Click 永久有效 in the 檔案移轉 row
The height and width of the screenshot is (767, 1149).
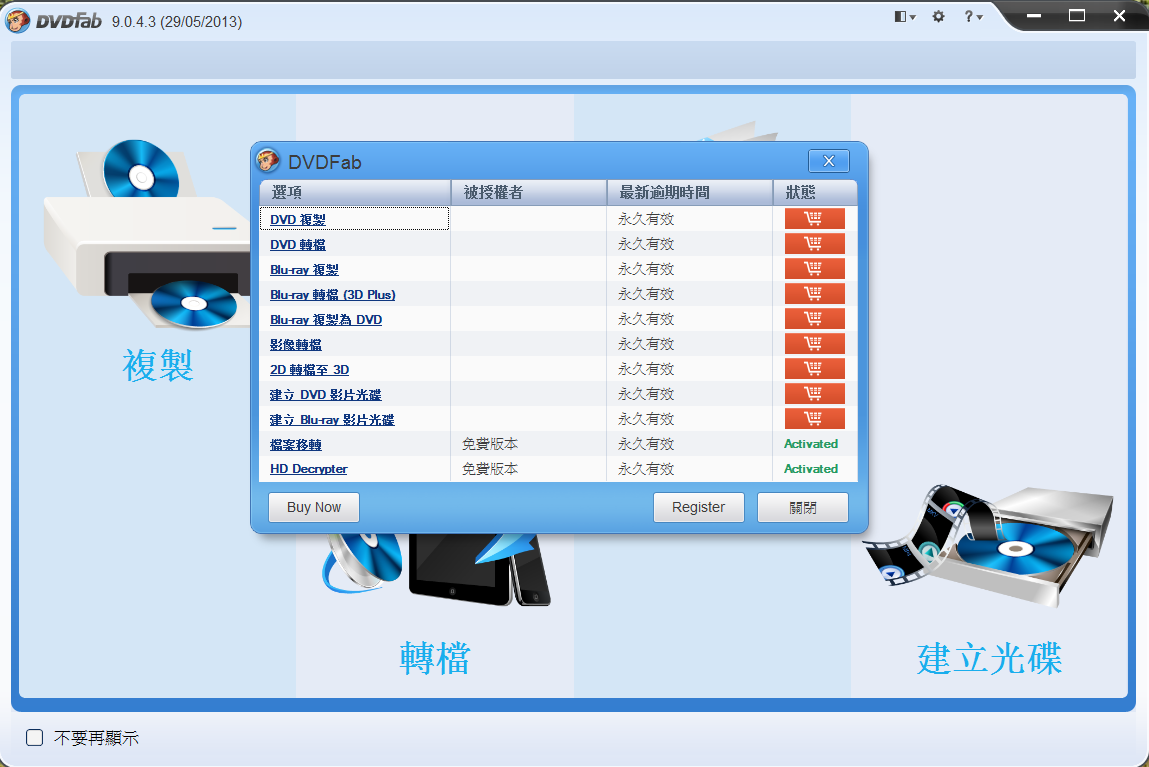click(646, 445)
